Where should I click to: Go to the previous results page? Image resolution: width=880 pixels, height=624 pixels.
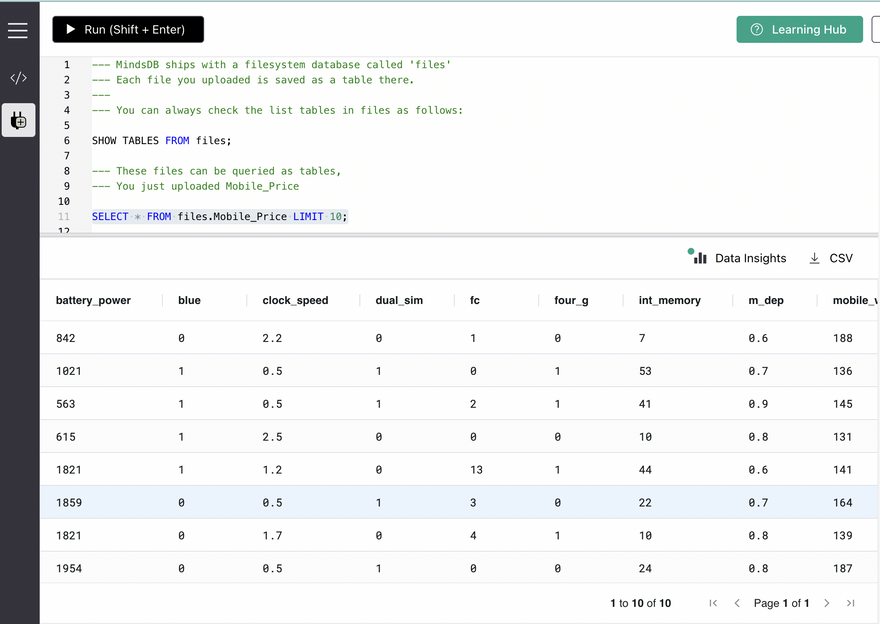coord(737,603)
